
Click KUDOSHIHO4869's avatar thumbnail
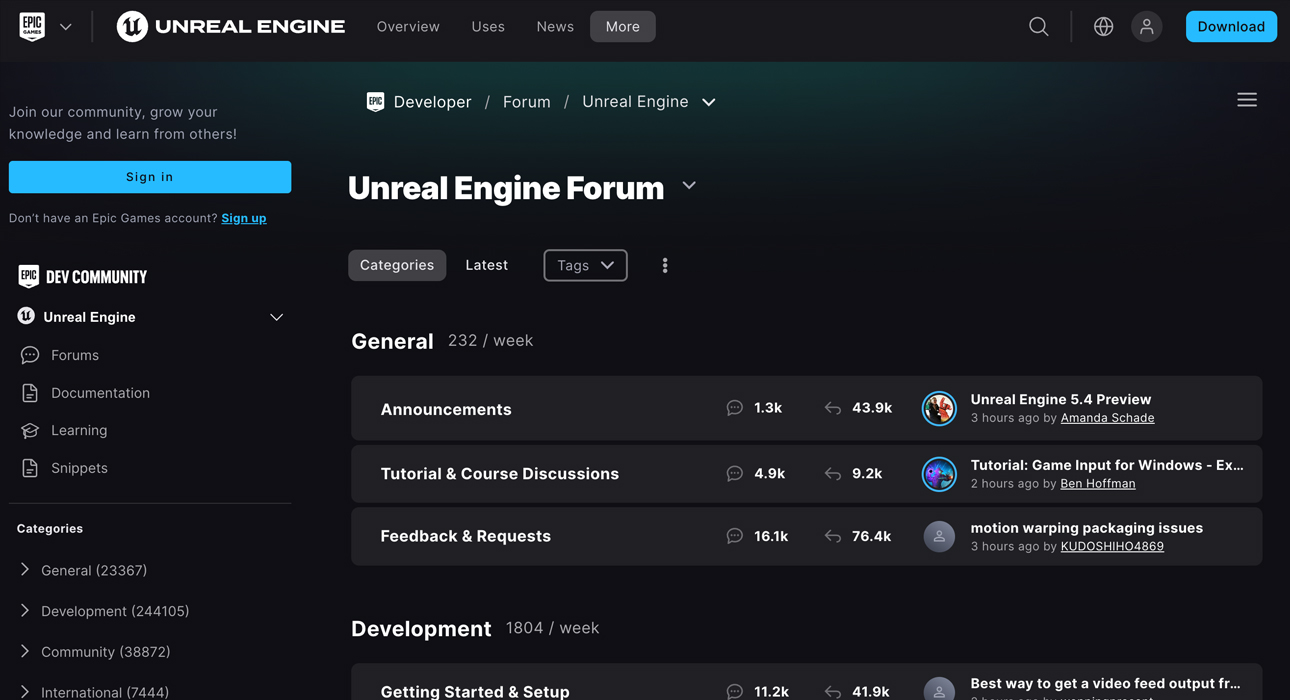[939, 536]
